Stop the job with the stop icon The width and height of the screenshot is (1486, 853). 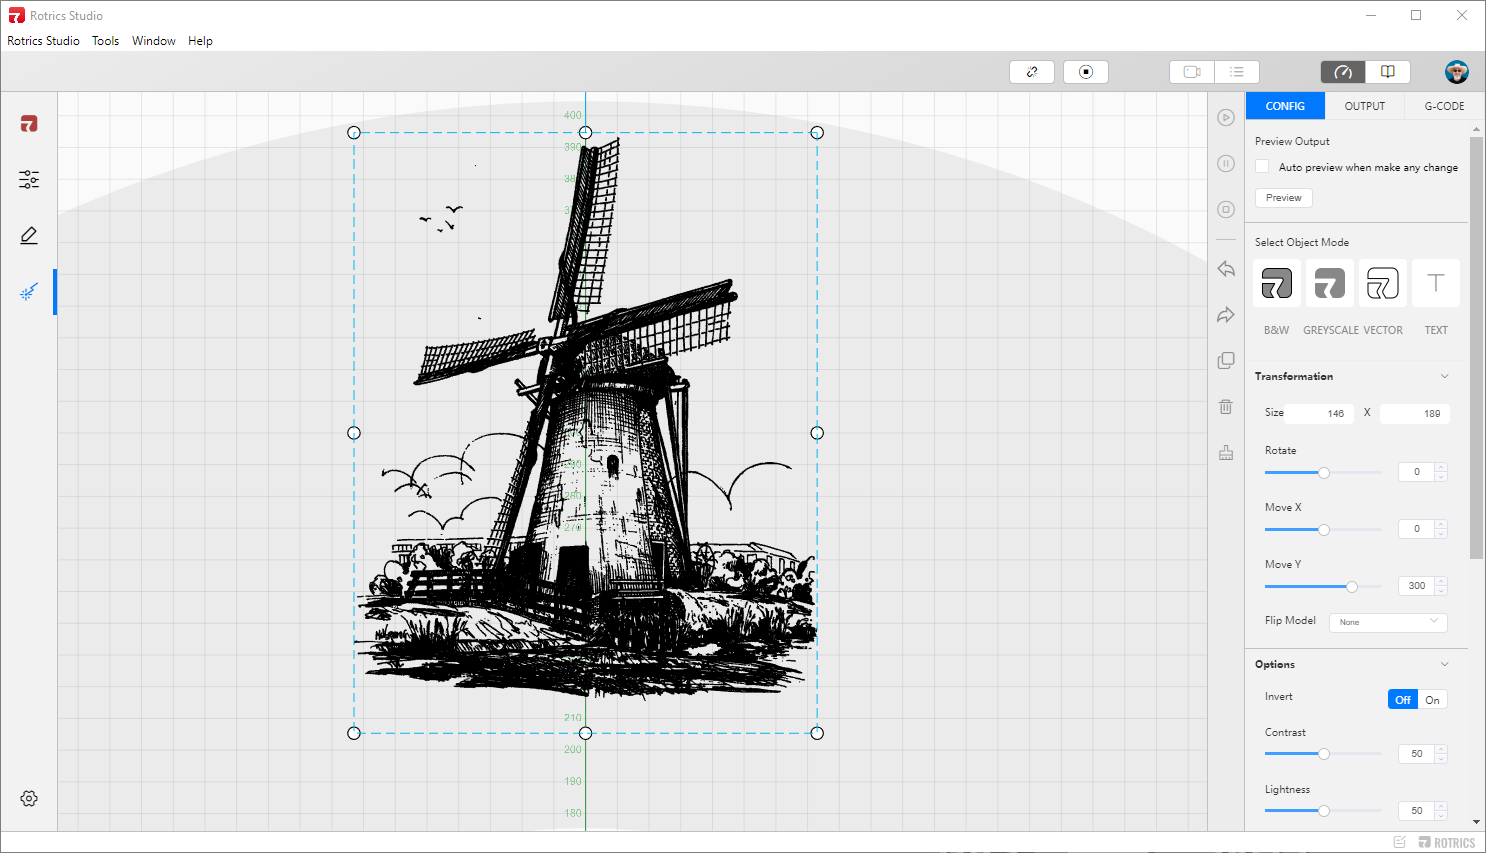click(x=1226, y=209)
